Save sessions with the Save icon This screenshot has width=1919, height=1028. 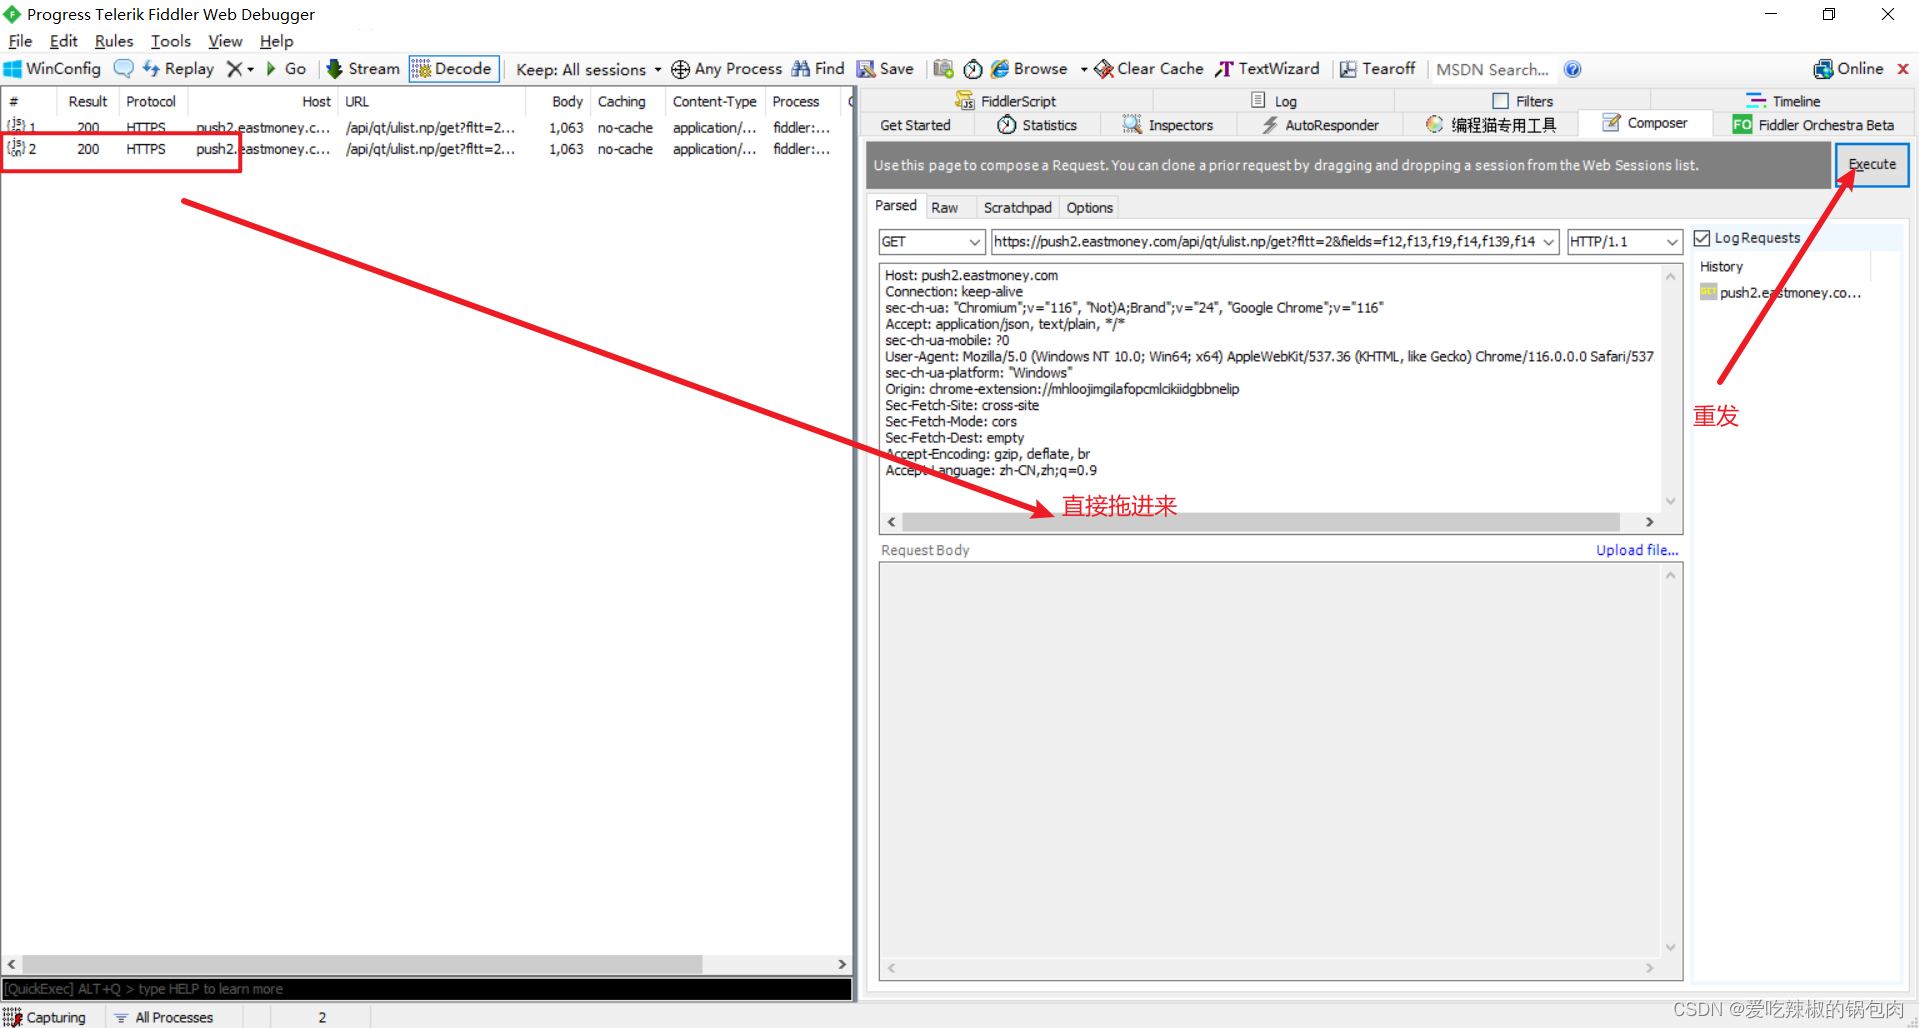(x=885, y=69)
